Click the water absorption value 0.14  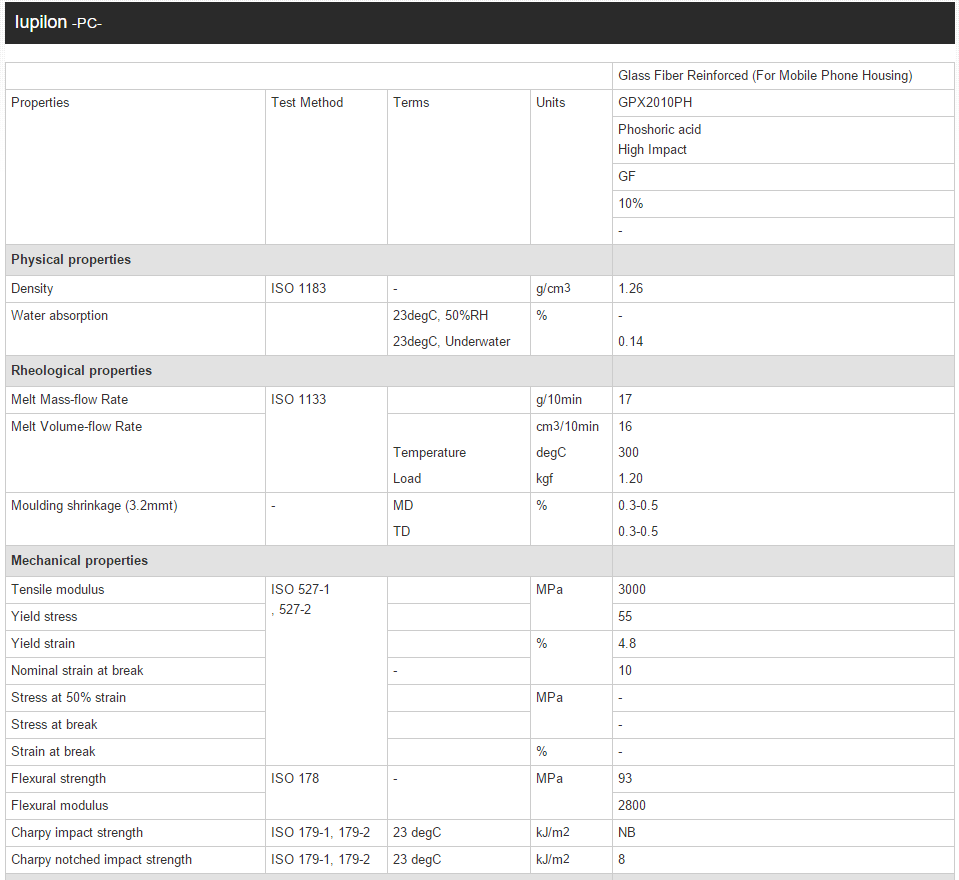pos(631,342)
